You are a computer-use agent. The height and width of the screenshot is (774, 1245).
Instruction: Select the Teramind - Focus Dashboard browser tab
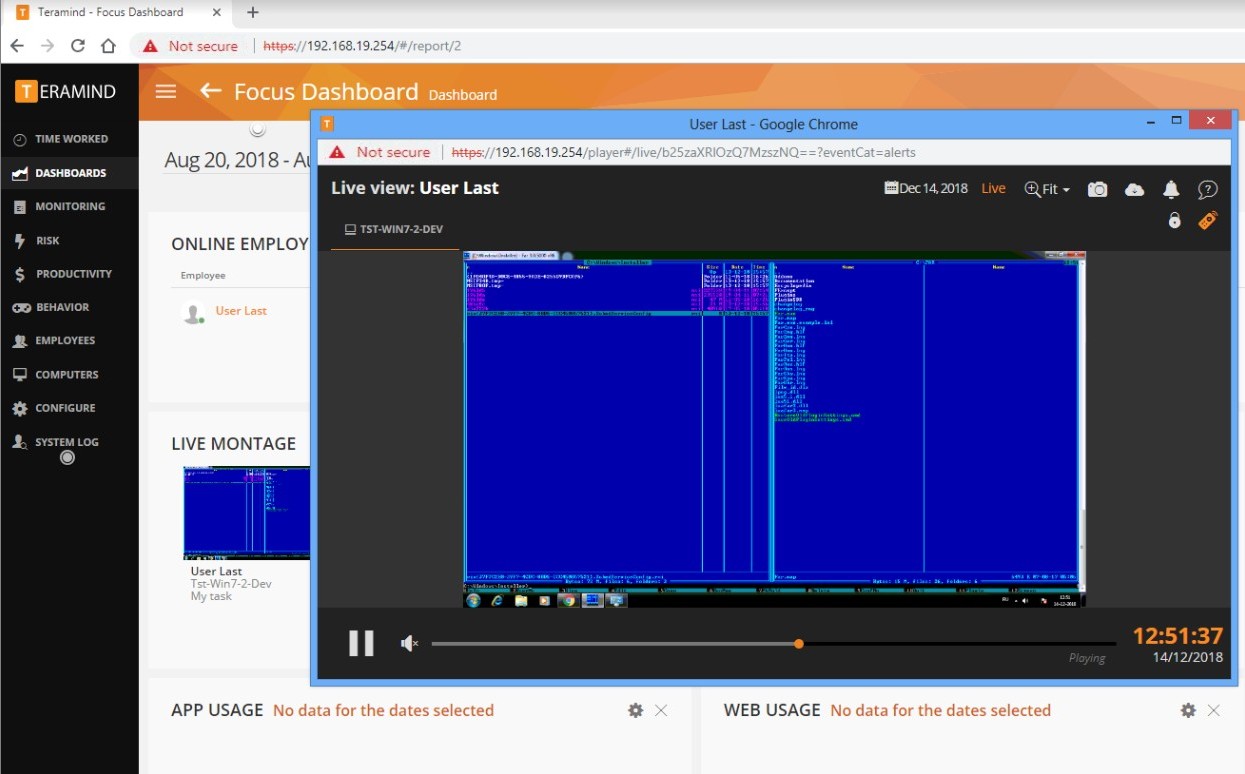tap(115, 12)
